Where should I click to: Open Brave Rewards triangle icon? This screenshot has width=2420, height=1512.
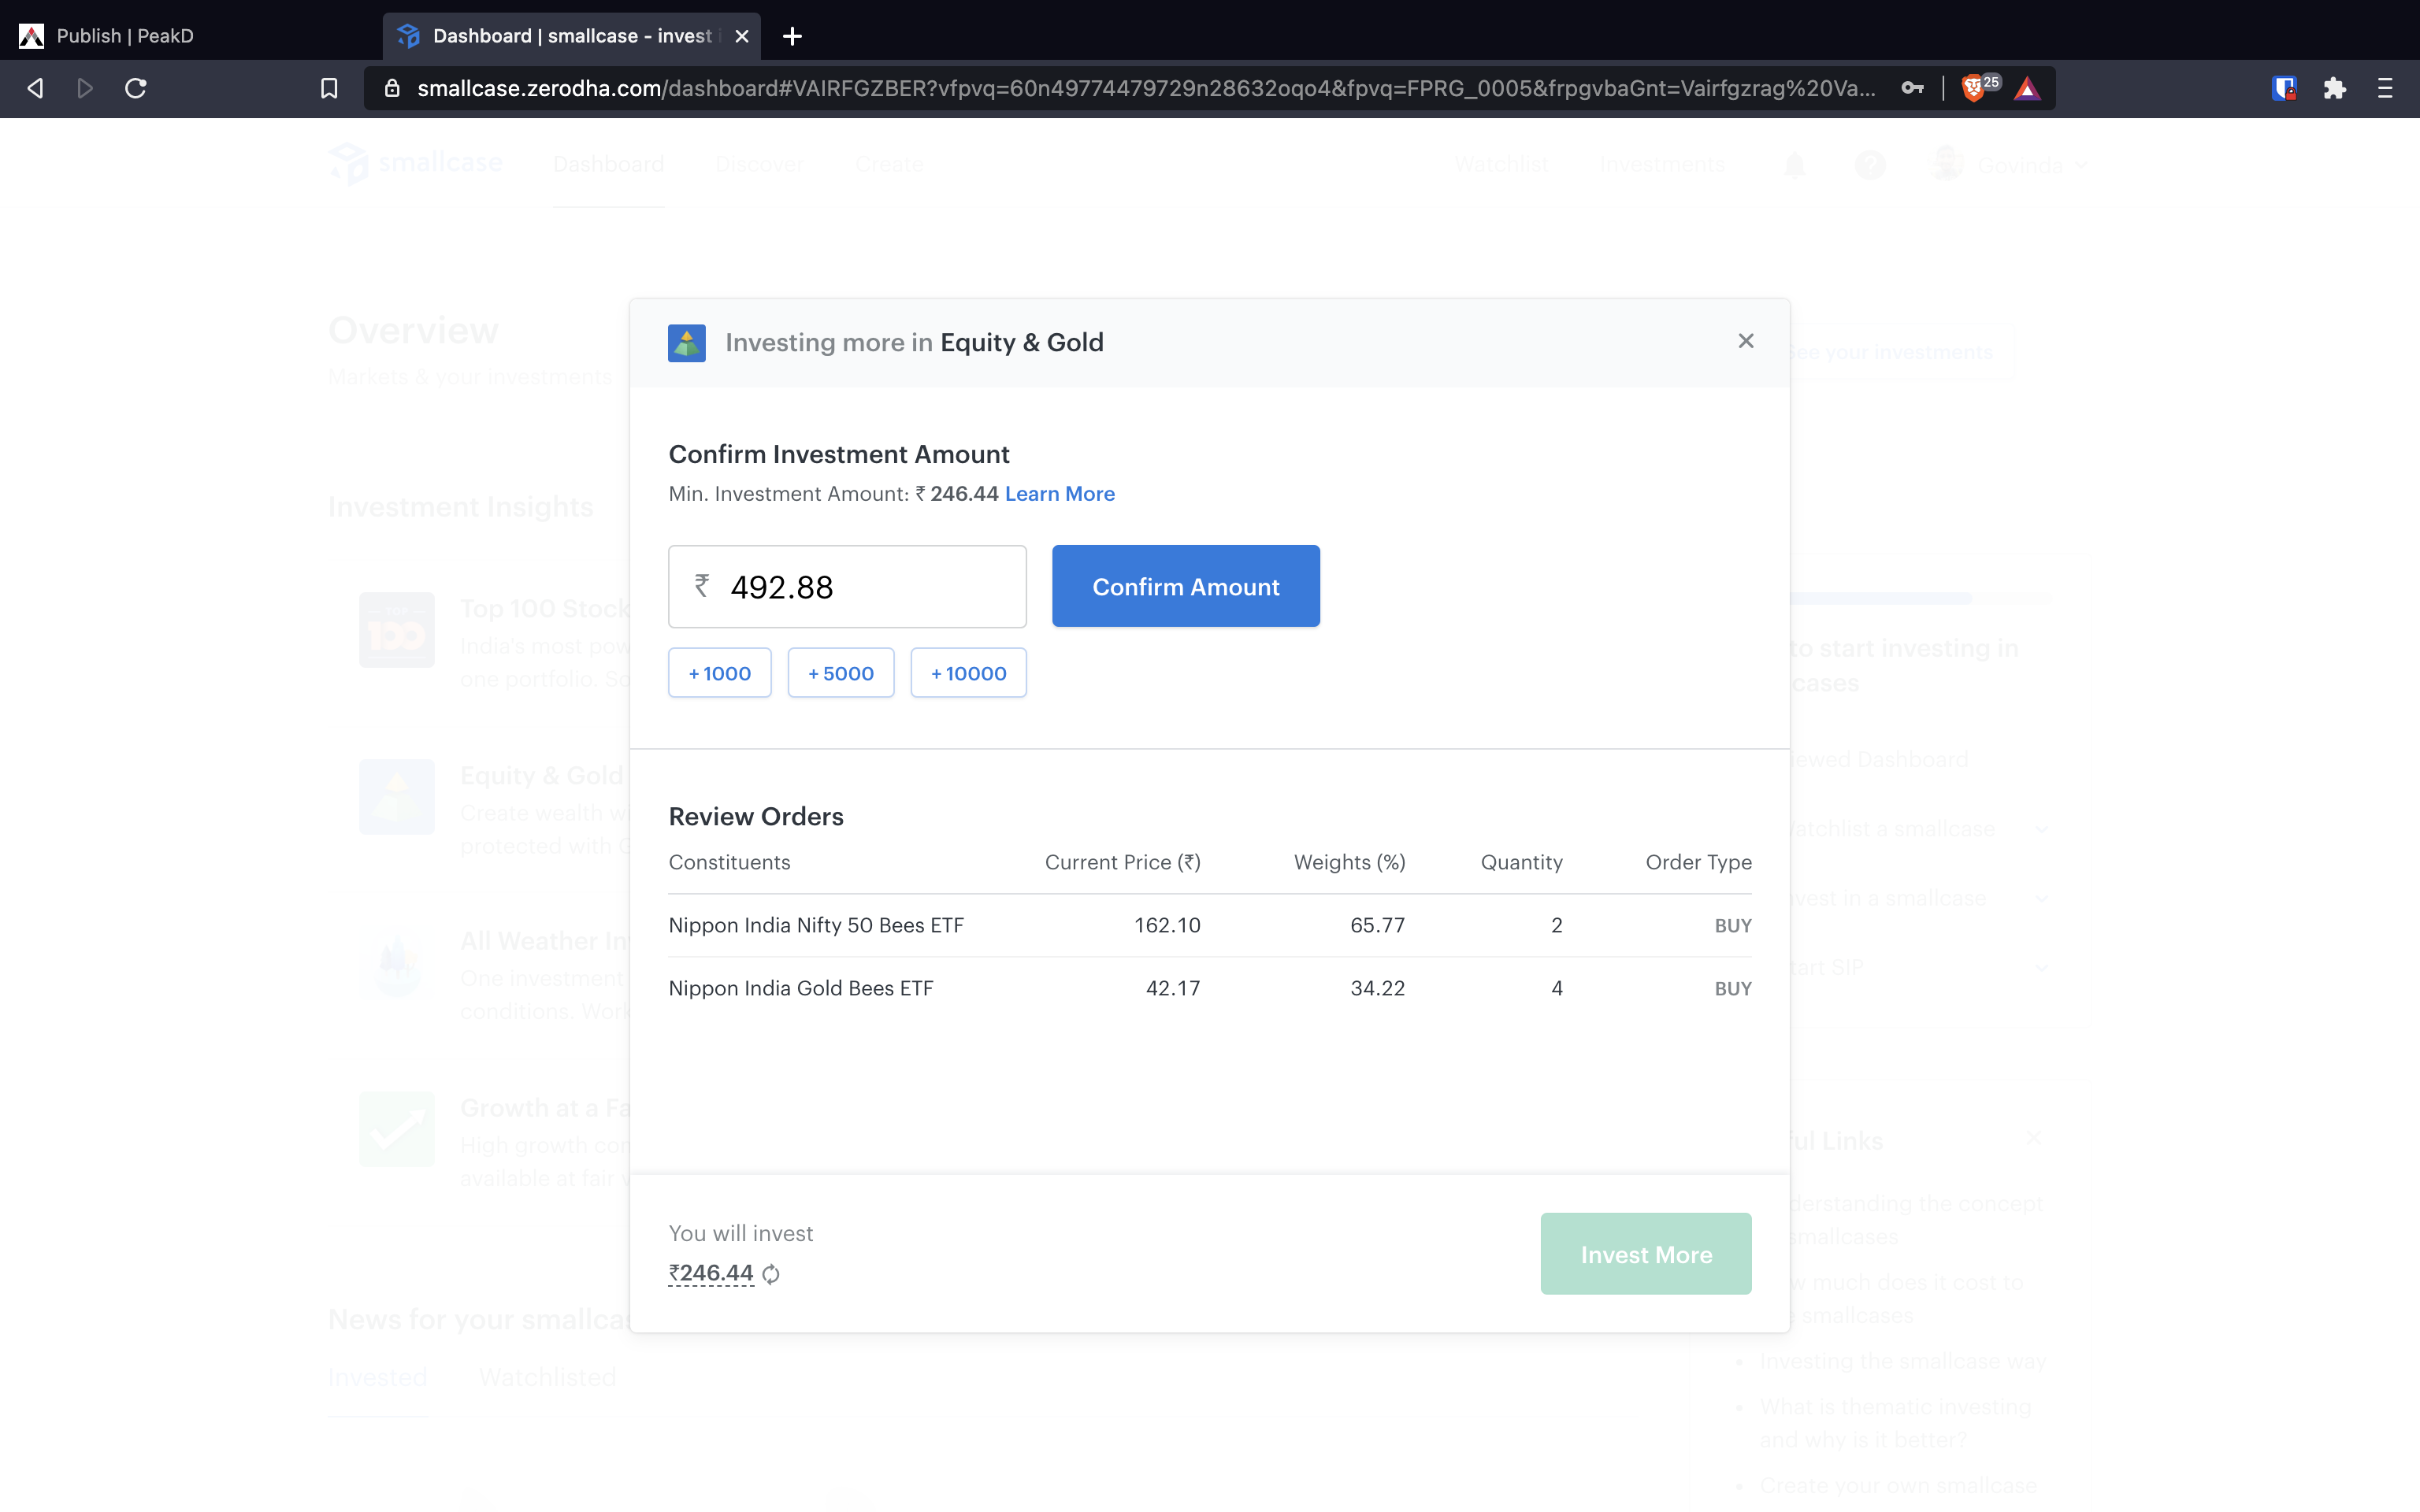click(x=2027, y=88)
